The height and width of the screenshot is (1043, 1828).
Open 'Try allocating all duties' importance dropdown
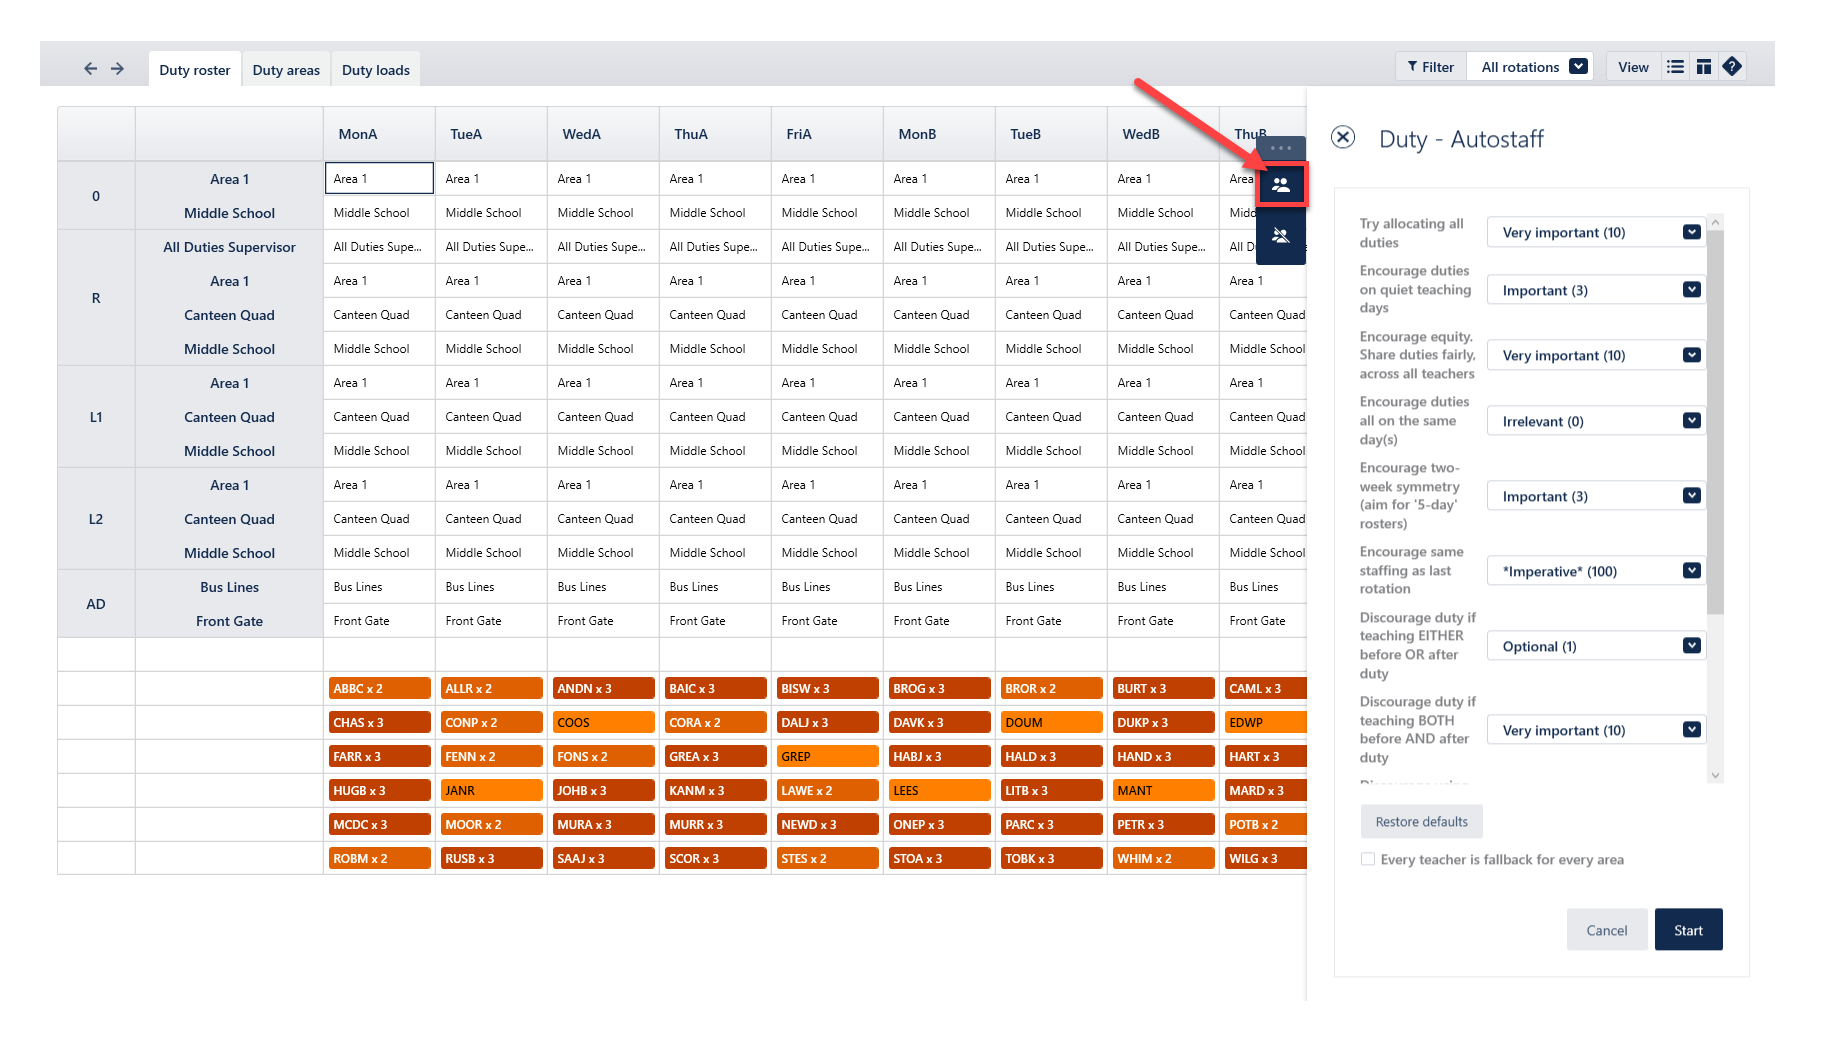pyautogui.click(x=1597, y=233)
